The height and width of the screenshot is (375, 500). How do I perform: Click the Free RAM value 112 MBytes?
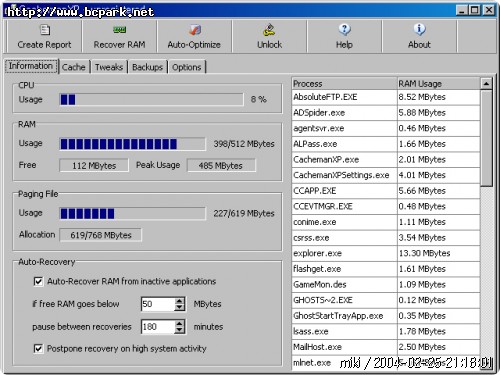coord(94,166)
